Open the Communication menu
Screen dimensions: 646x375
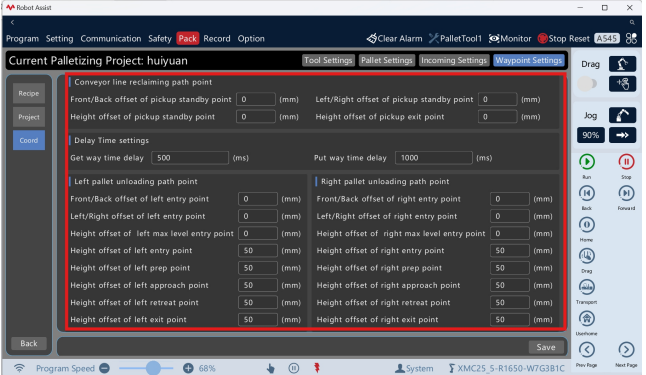tap(111, 39)
